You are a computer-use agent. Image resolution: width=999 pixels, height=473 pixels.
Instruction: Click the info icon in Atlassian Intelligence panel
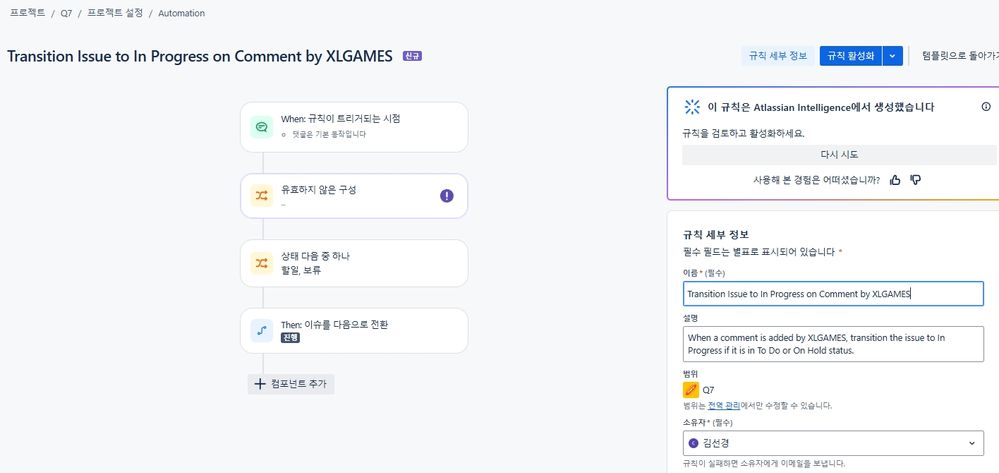pos(986,106)
